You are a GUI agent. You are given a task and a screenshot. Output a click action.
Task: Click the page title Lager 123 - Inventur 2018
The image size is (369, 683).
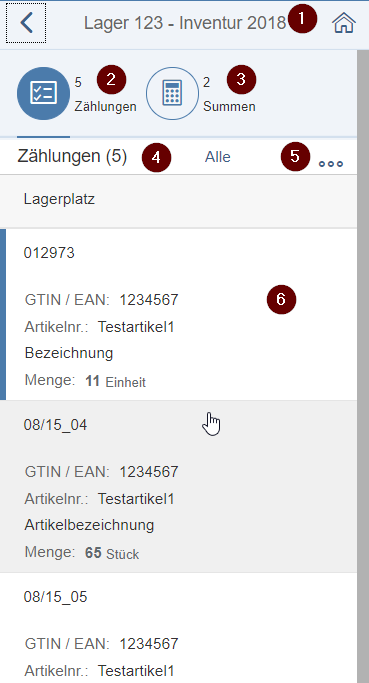coord(185,23)
